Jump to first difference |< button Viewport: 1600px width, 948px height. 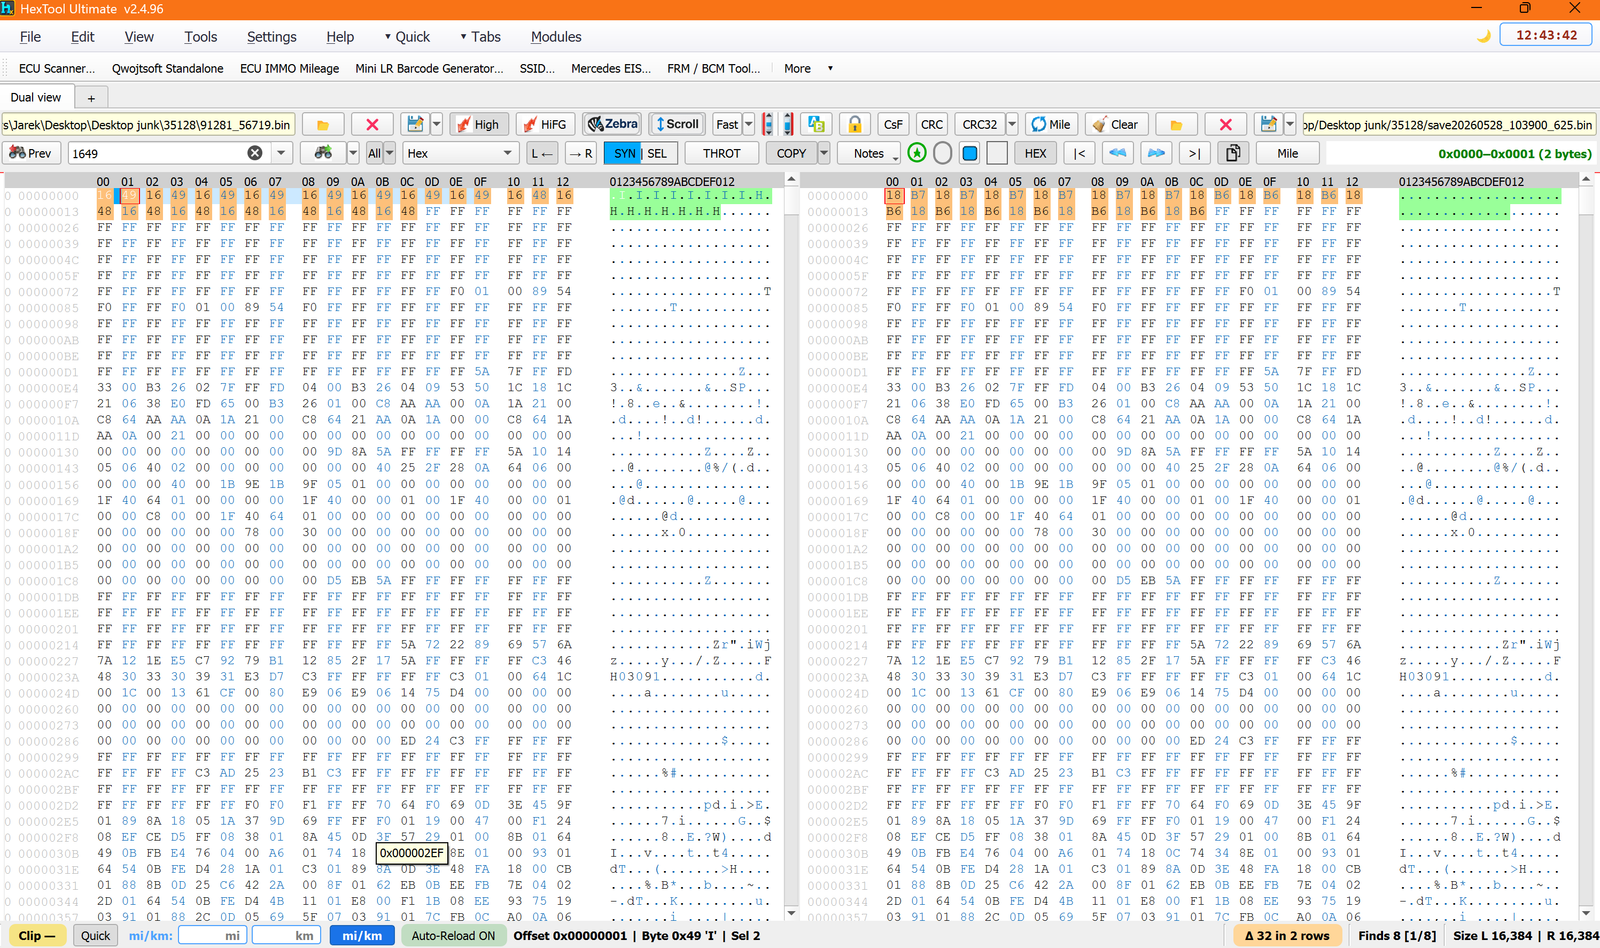(x=1079, y=153)
